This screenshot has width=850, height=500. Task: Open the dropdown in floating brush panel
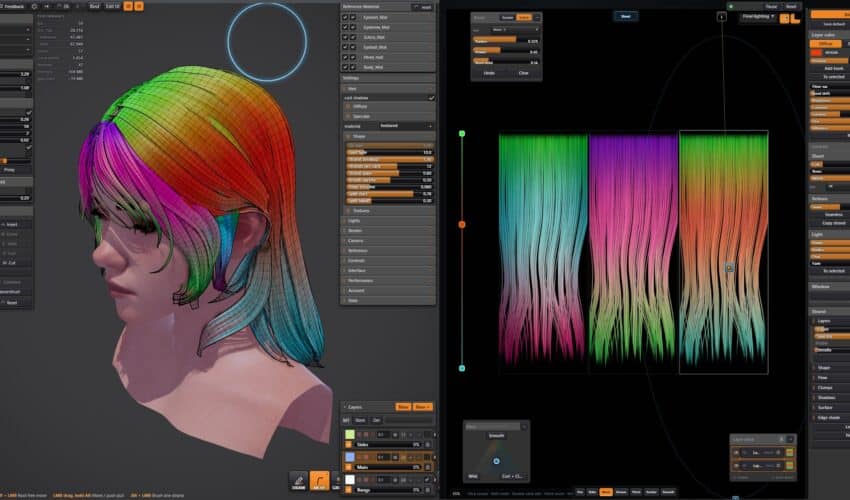click(x=514, y=30)
